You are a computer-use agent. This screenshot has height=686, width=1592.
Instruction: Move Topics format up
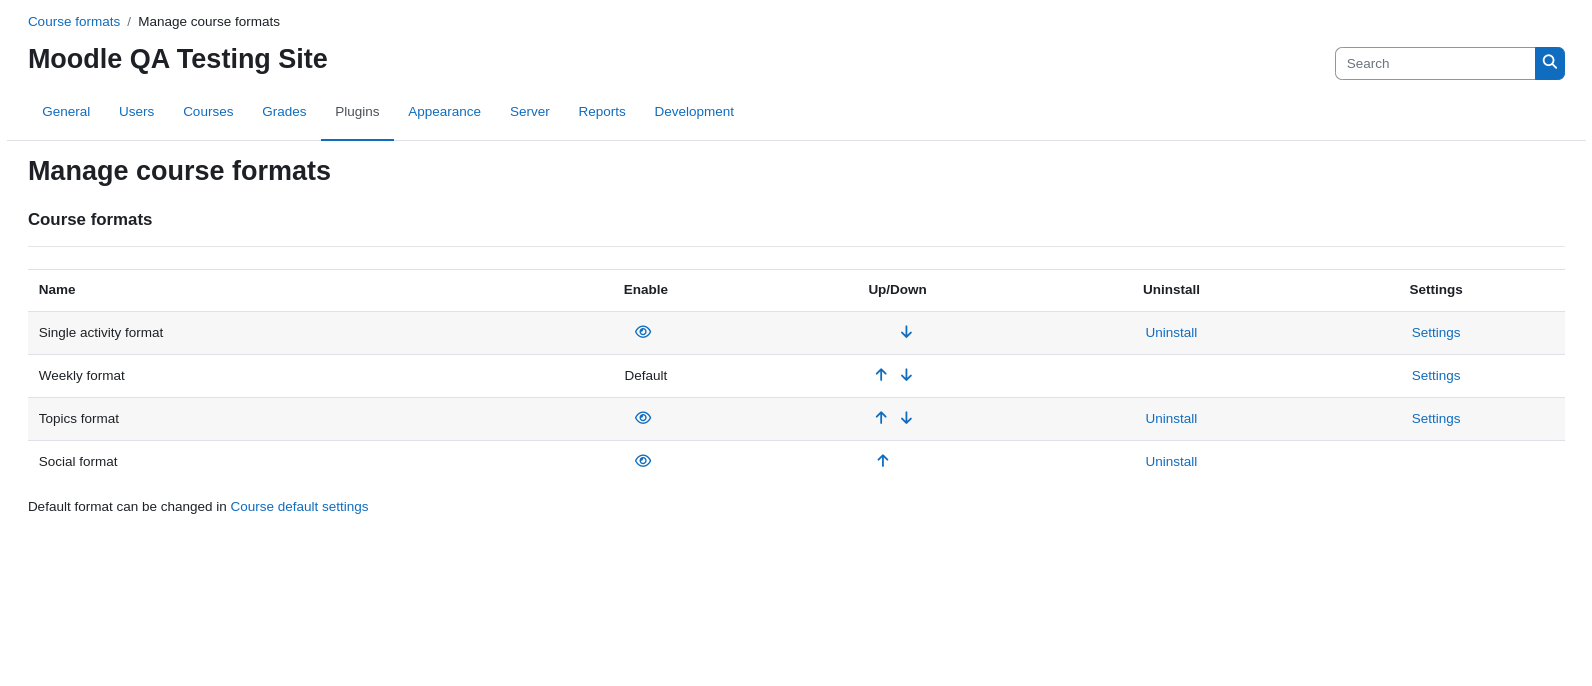coord(881,418)
